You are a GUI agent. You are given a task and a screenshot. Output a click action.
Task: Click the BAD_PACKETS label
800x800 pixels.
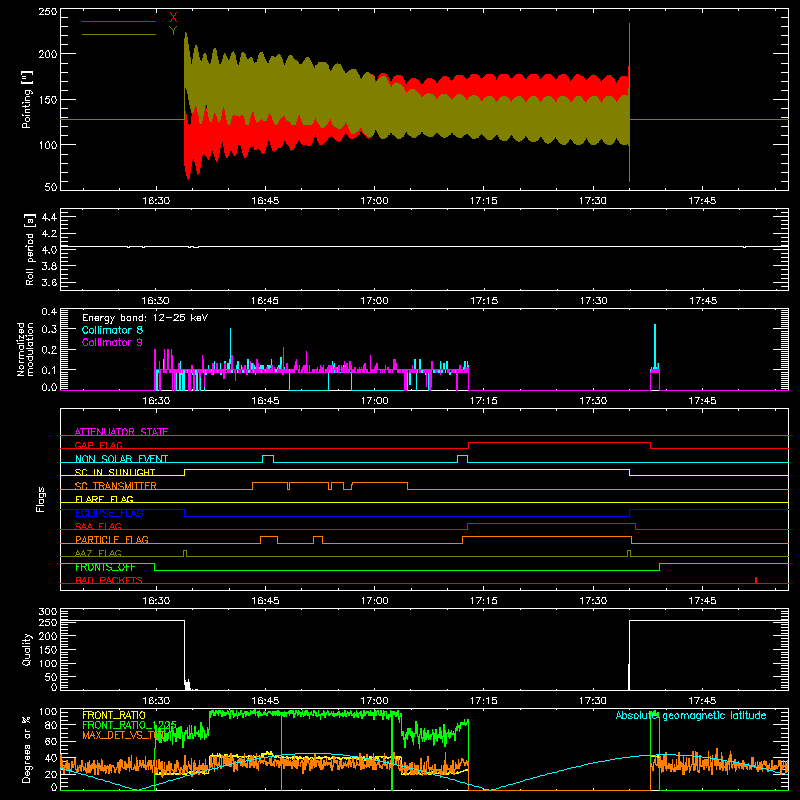tap(109, 580)
